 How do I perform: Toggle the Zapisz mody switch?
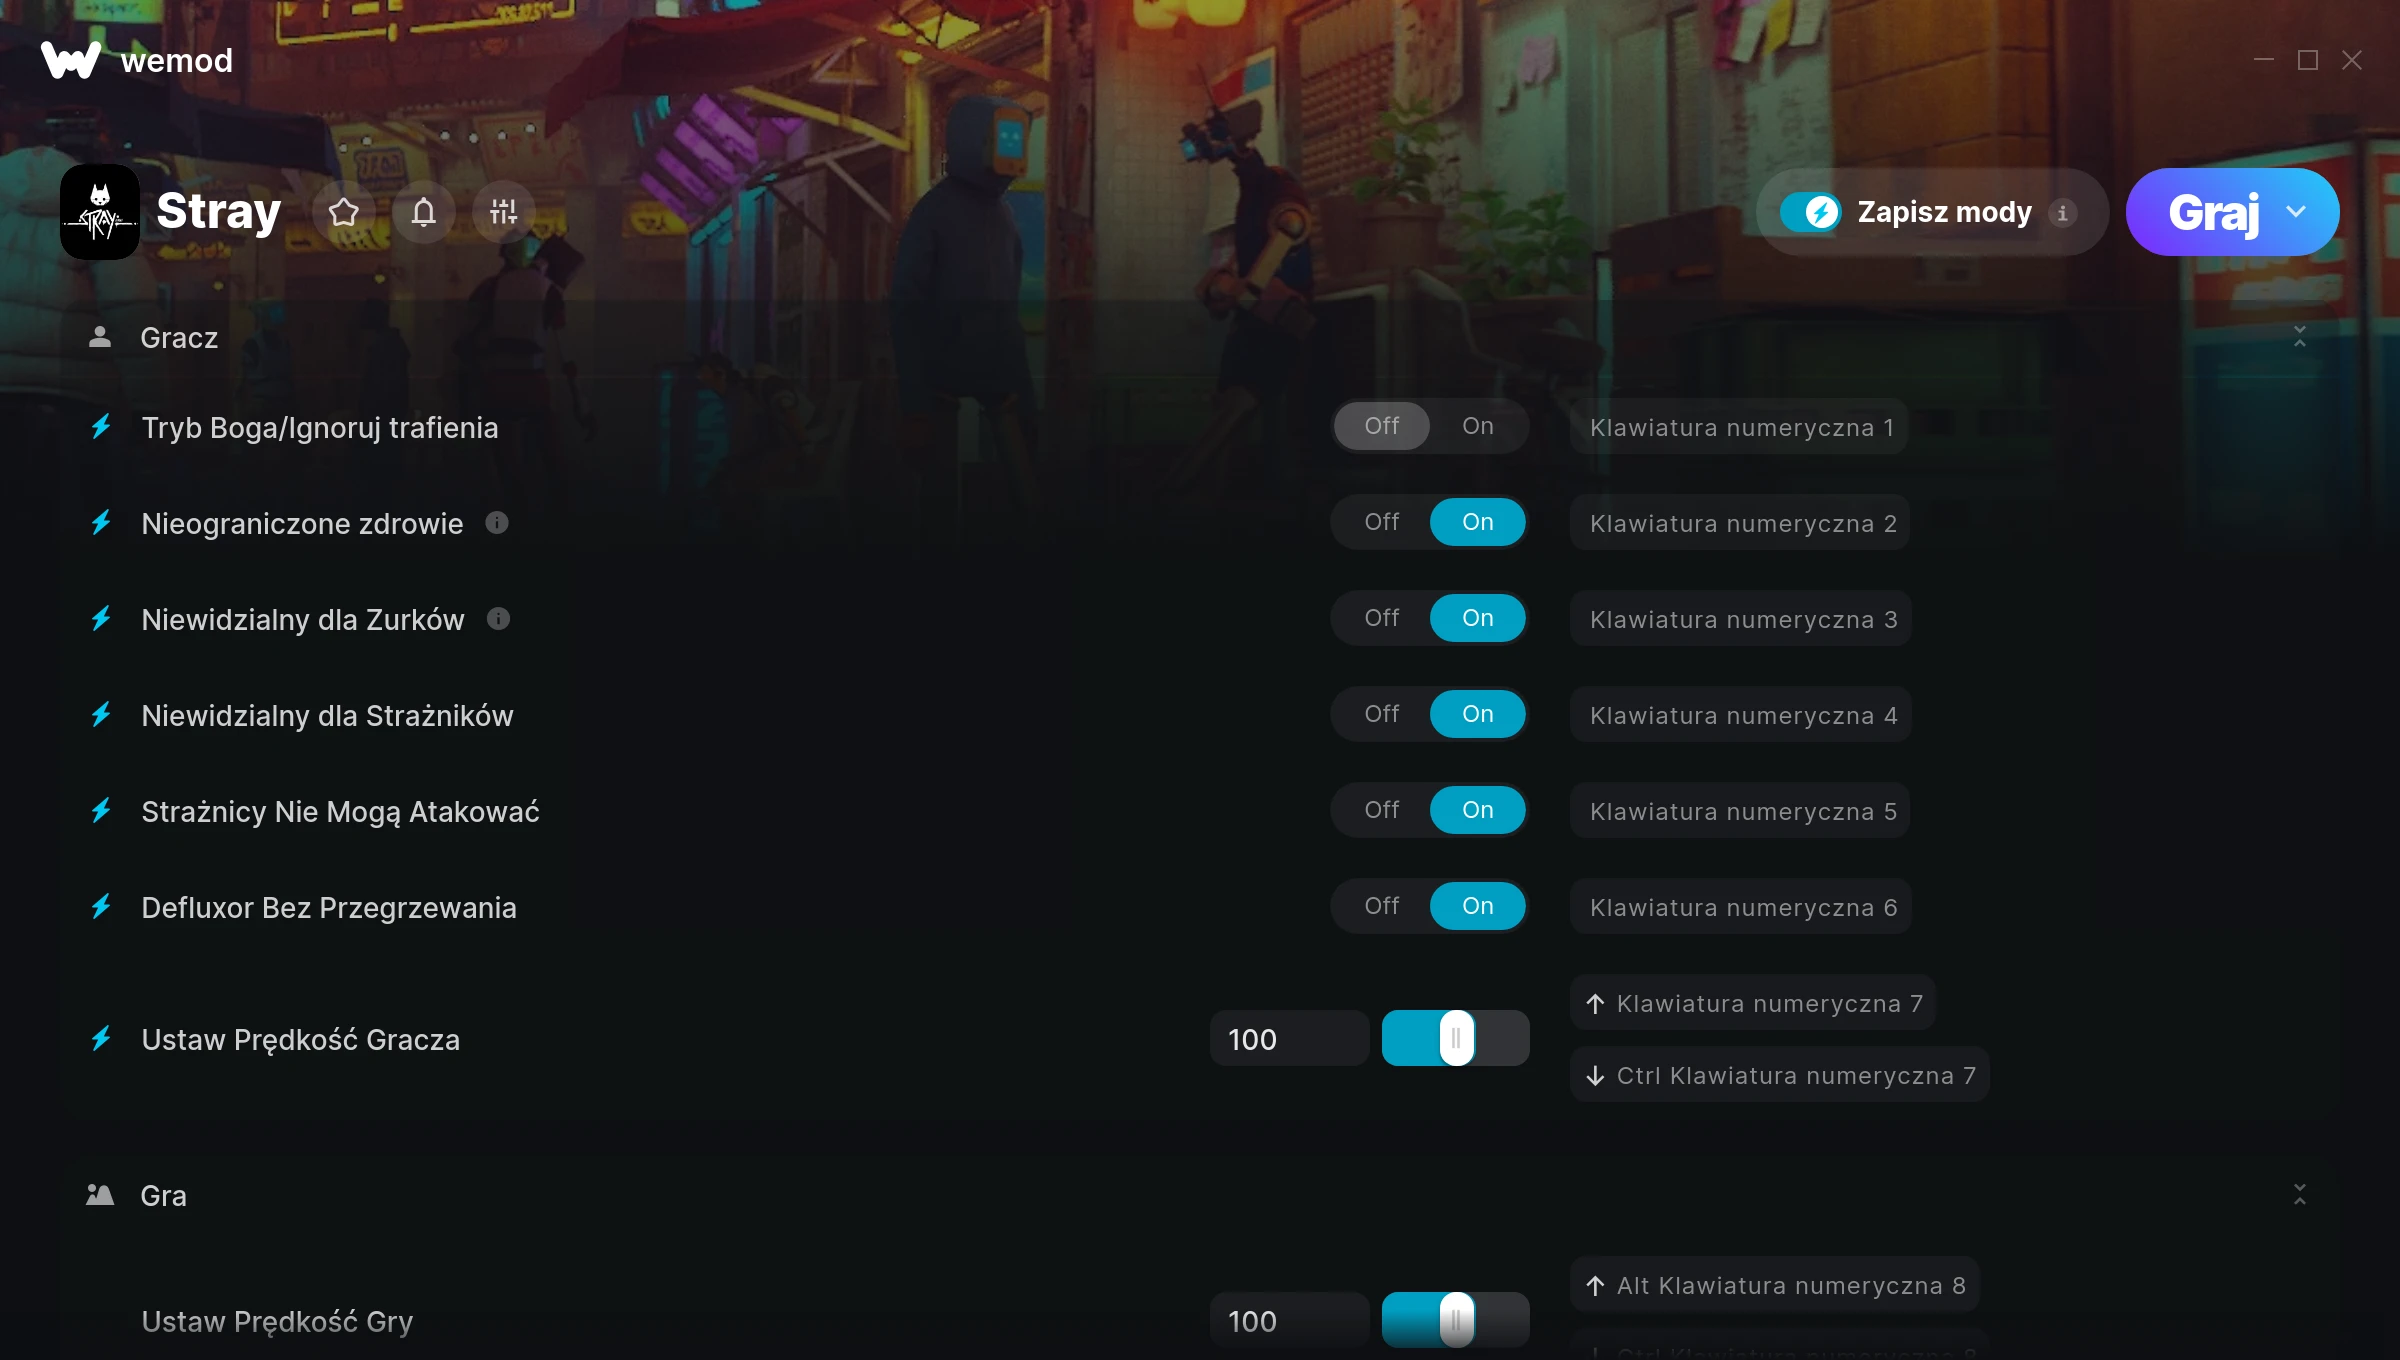point(1810,212)
